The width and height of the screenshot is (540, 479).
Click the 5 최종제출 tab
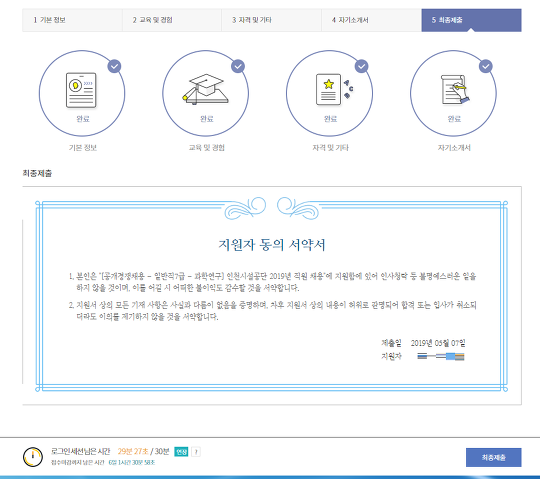(471, 20)
